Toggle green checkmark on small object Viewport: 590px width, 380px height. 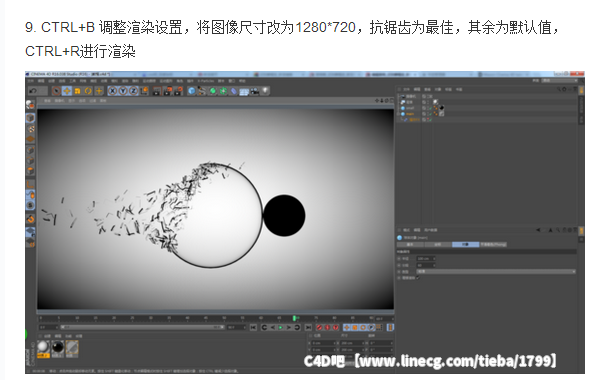[x=430, y=108]
